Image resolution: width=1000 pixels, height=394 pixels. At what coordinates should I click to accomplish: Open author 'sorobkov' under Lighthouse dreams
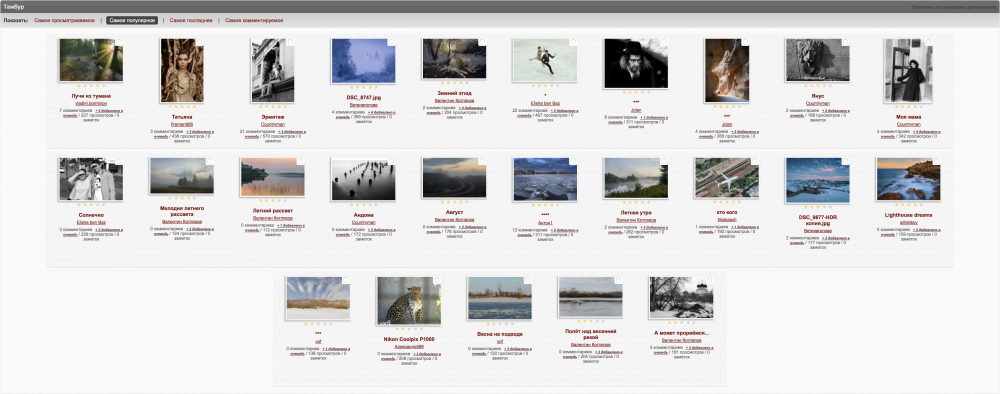click(x=908, y=222)
